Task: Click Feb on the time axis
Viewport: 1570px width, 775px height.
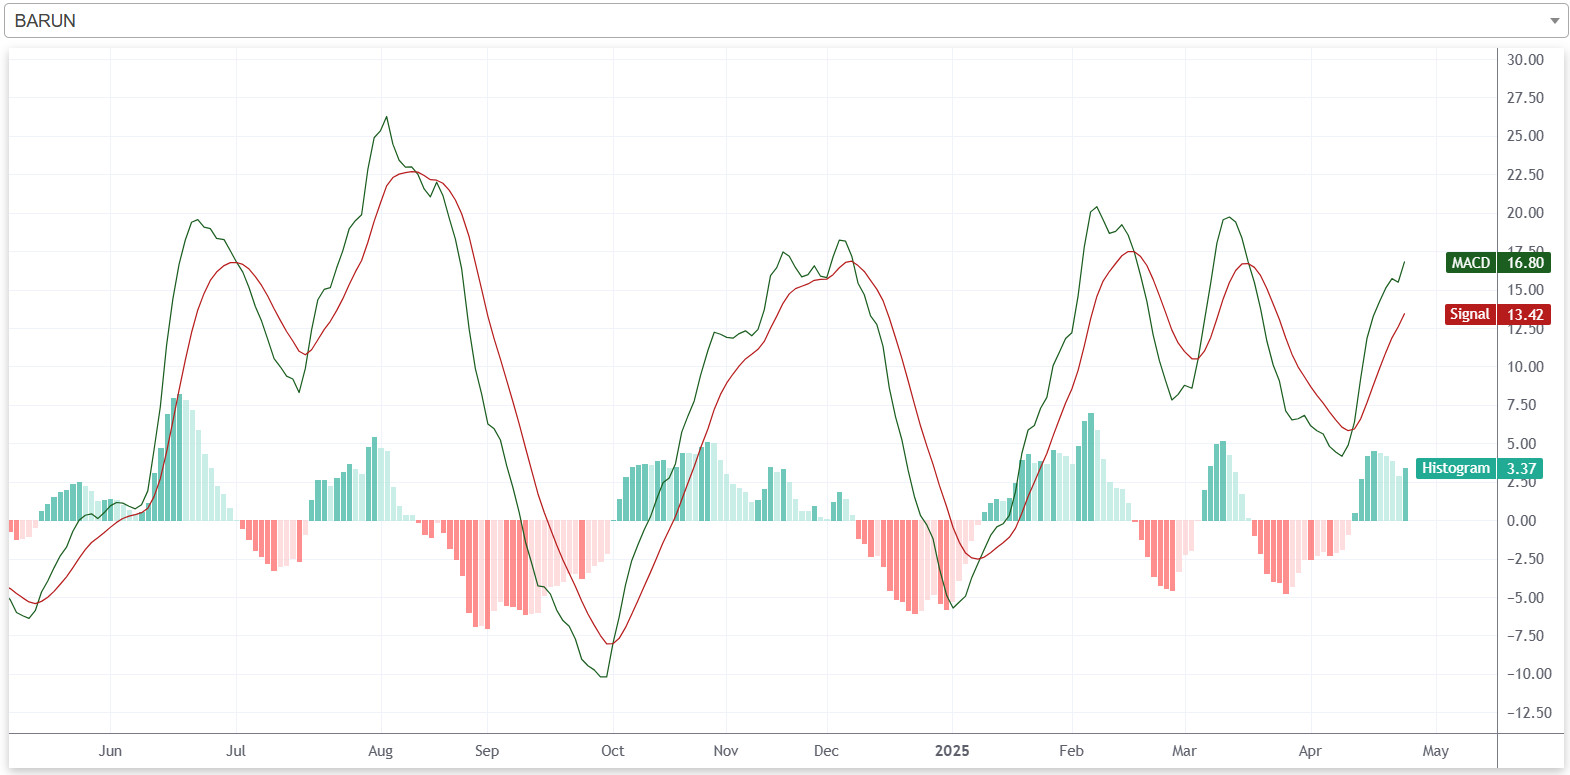Action: pos(1071,751)
